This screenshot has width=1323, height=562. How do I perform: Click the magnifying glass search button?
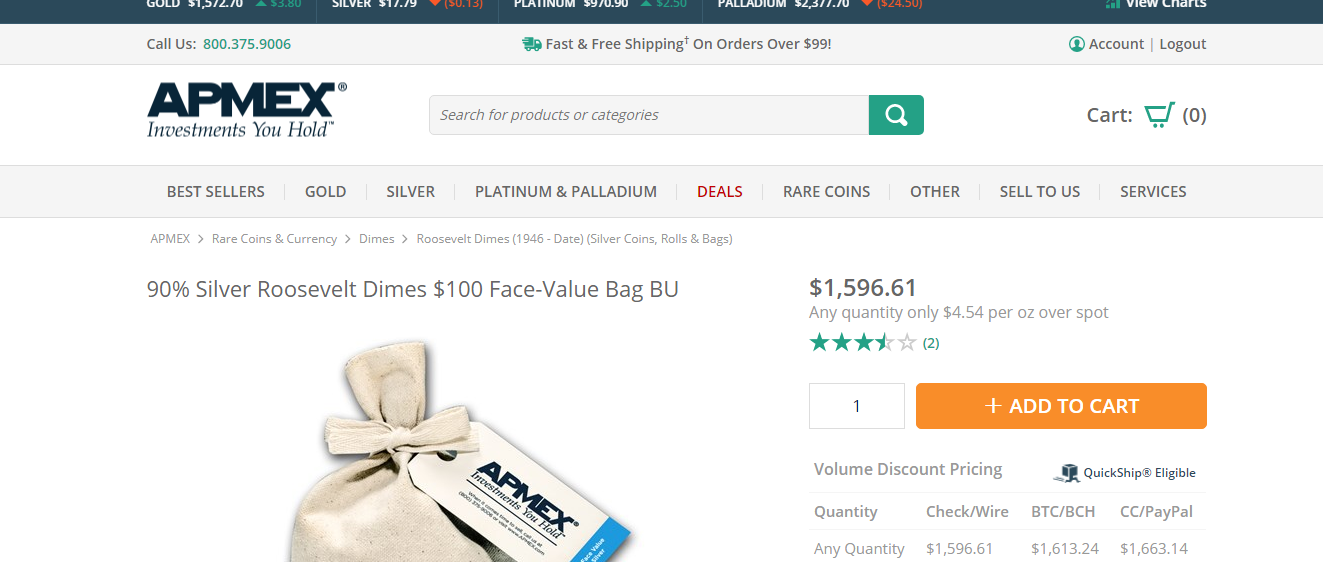[x=896, y=115]
